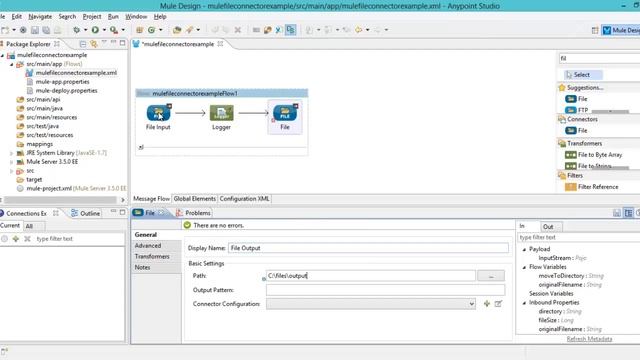Select the File Input node in flow

click(x=158, y=113)
